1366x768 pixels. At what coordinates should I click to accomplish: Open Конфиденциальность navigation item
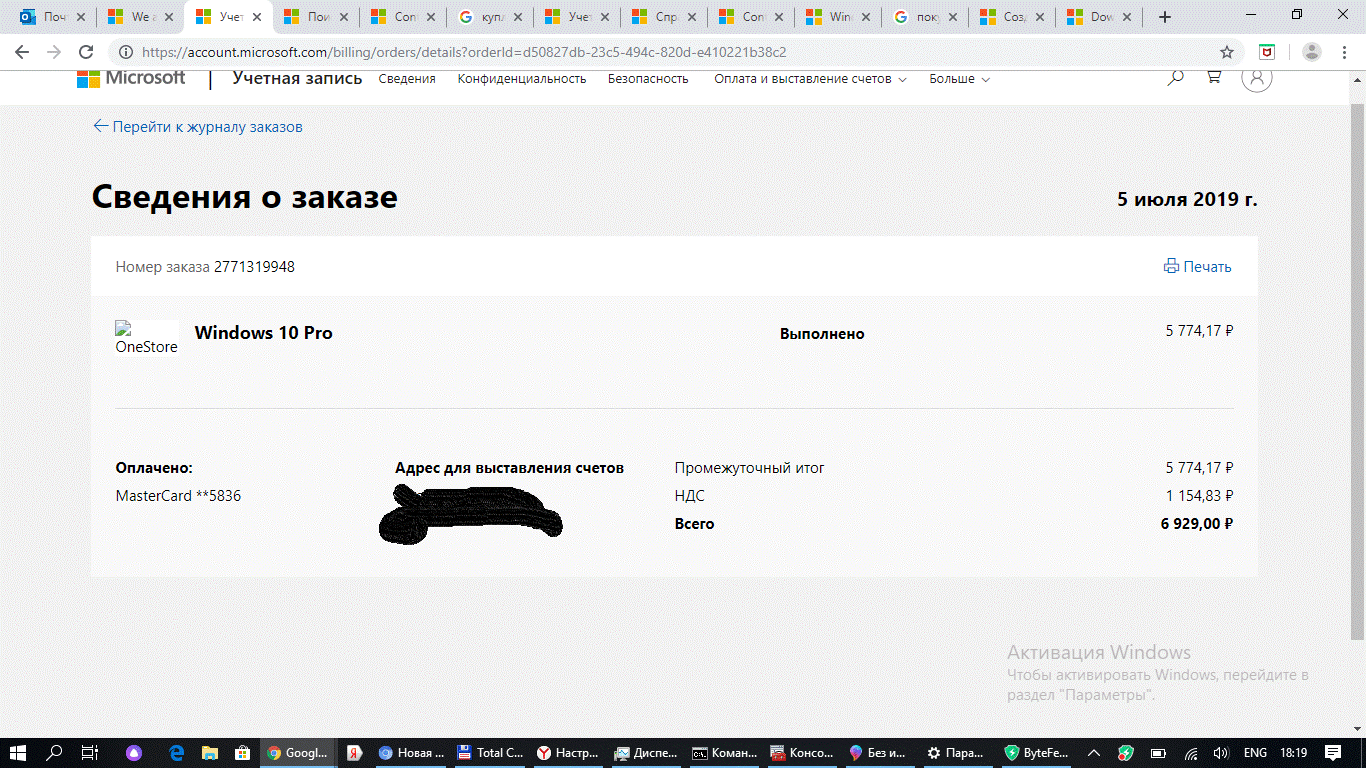522,79
